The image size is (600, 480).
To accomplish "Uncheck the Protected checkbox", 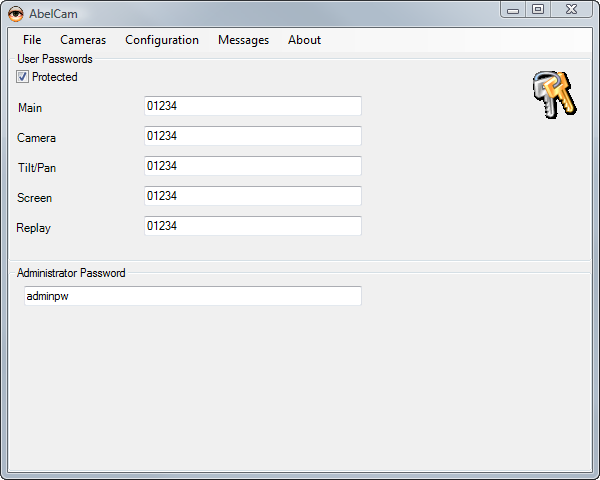I will [22, 77].
